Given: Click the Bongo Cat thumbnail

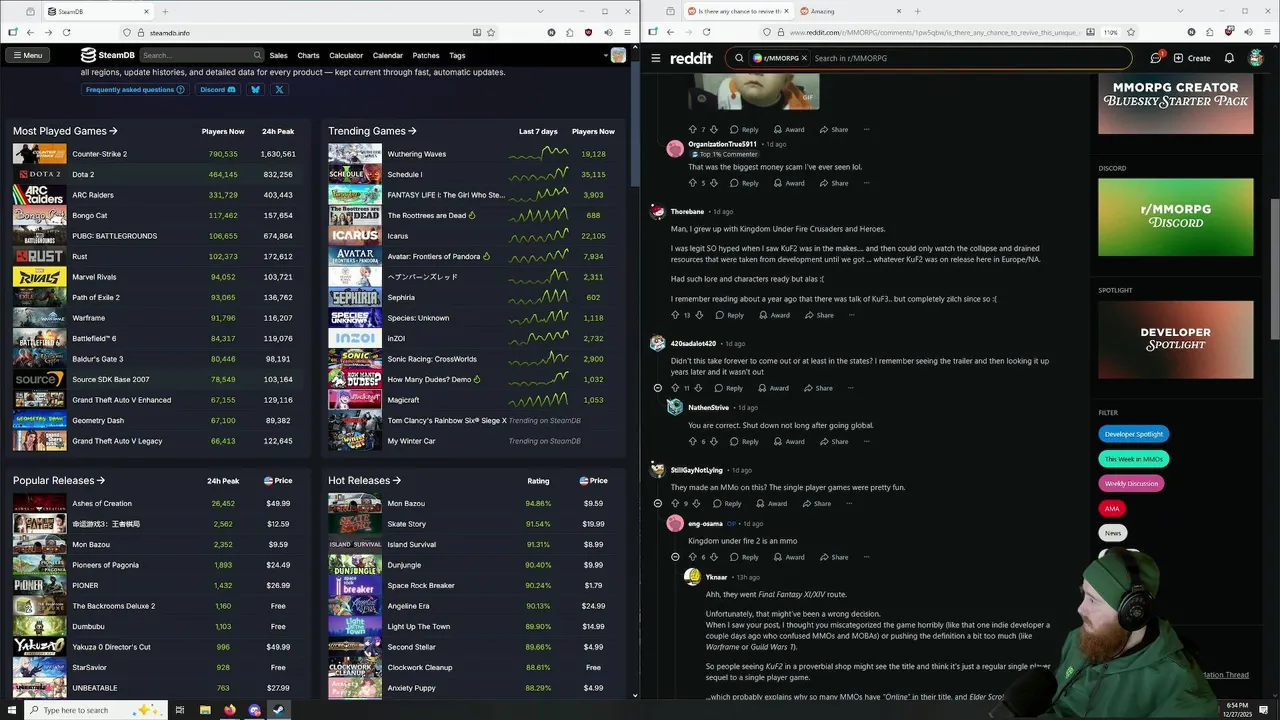Looking at the screenshot, I should (x=39, y=215).
